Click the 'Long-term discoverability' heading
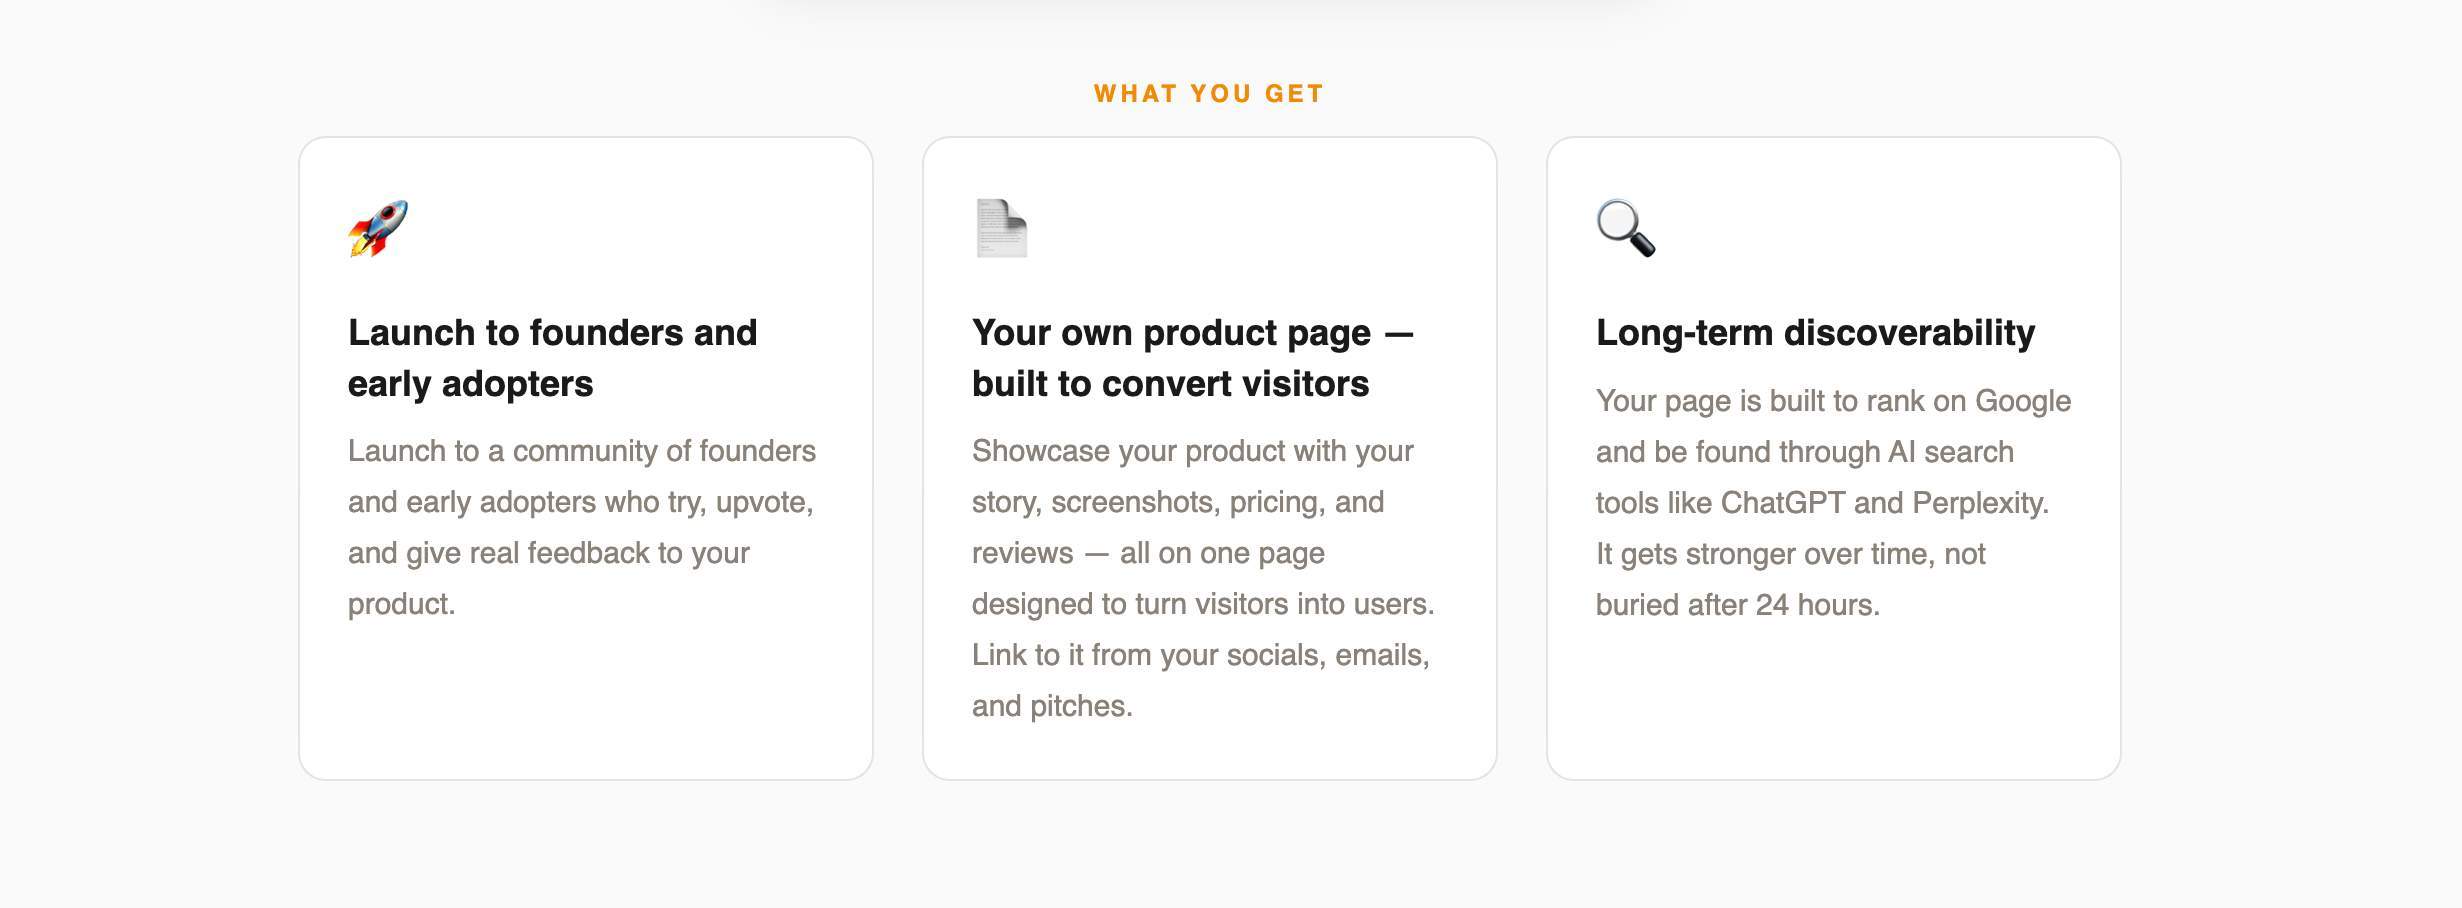The image size is (2462, 908). [x=1815, y=333]
